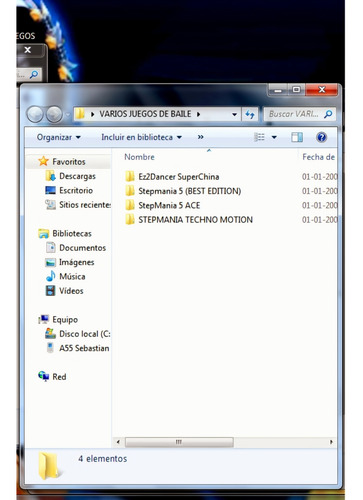Viewport: 363px width, 500px height.
Task: Open the view options dropdown arrow
Action: [x=274, y=137]
